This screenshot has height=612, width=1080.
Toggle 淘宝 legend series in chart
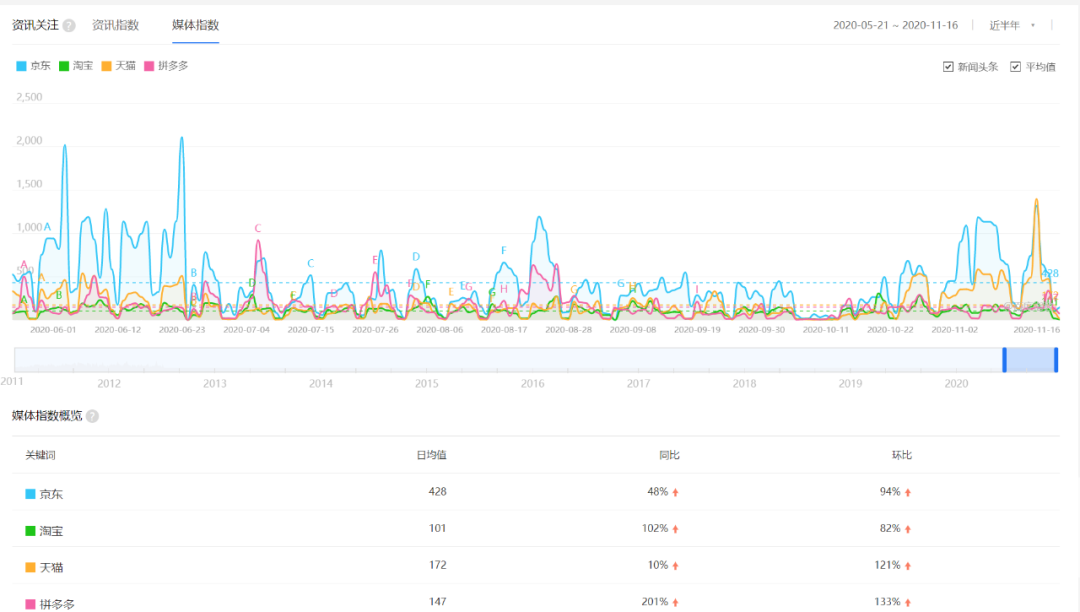[x=76, y=65]
